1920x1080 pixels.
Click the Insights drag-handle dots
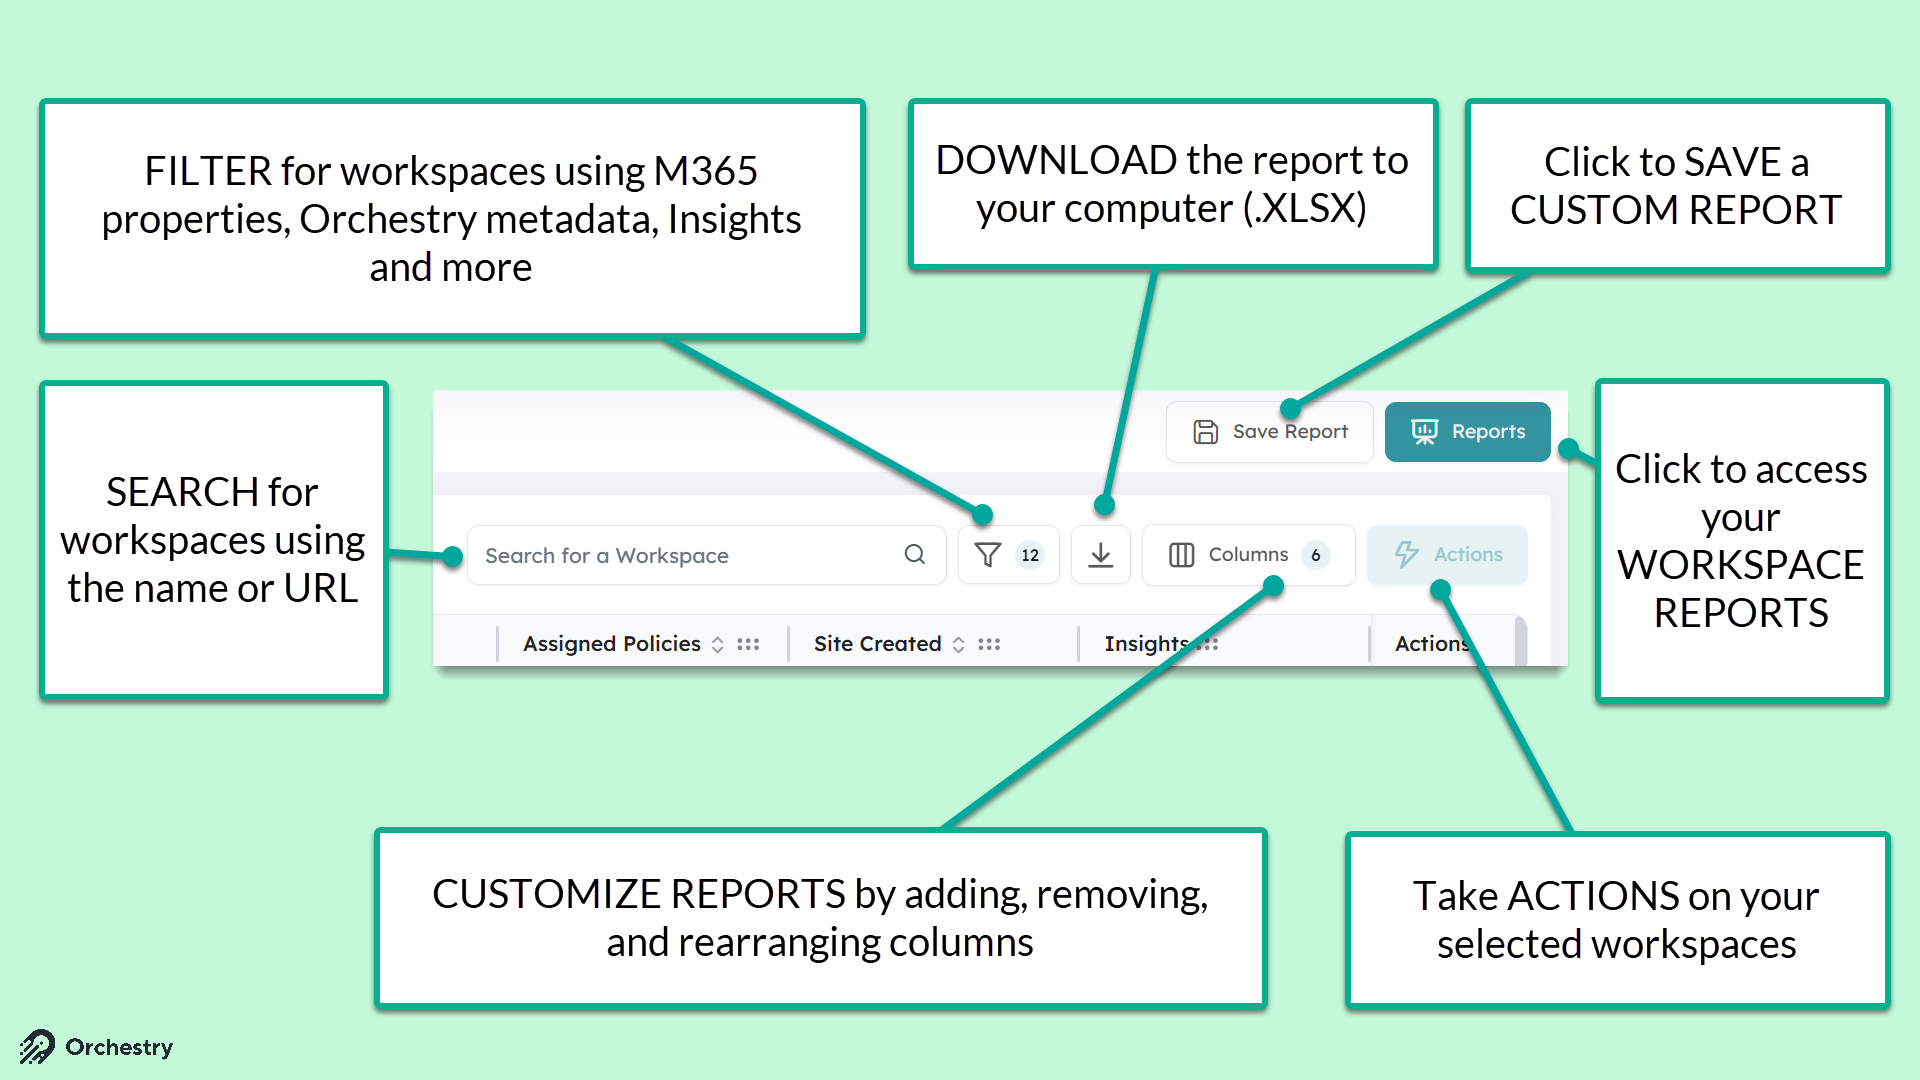point(1208,645)
